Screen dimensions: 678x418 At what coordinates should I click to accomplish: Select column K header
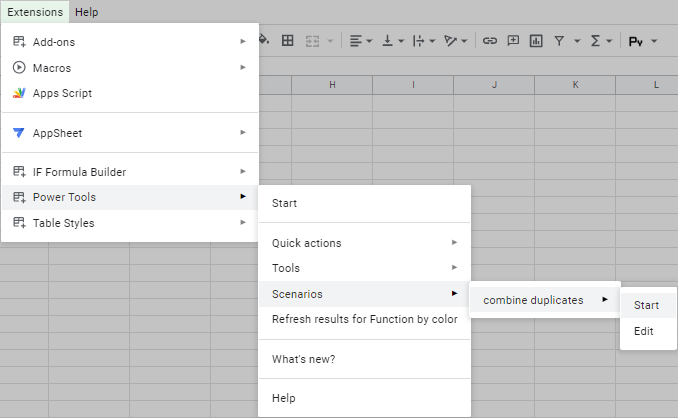click(x=575, y=85)
